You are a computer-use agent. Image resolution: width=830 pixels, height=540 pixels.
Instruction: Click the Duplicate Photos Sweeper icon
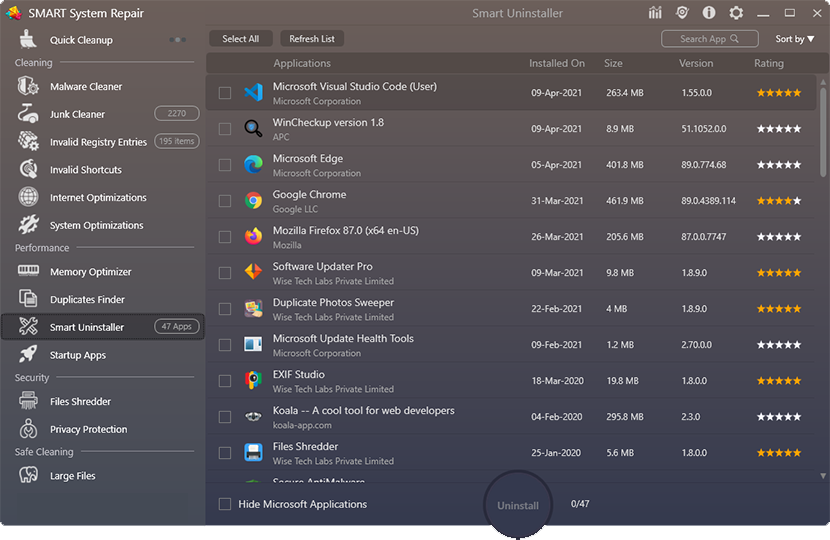(x=254, y=309)
